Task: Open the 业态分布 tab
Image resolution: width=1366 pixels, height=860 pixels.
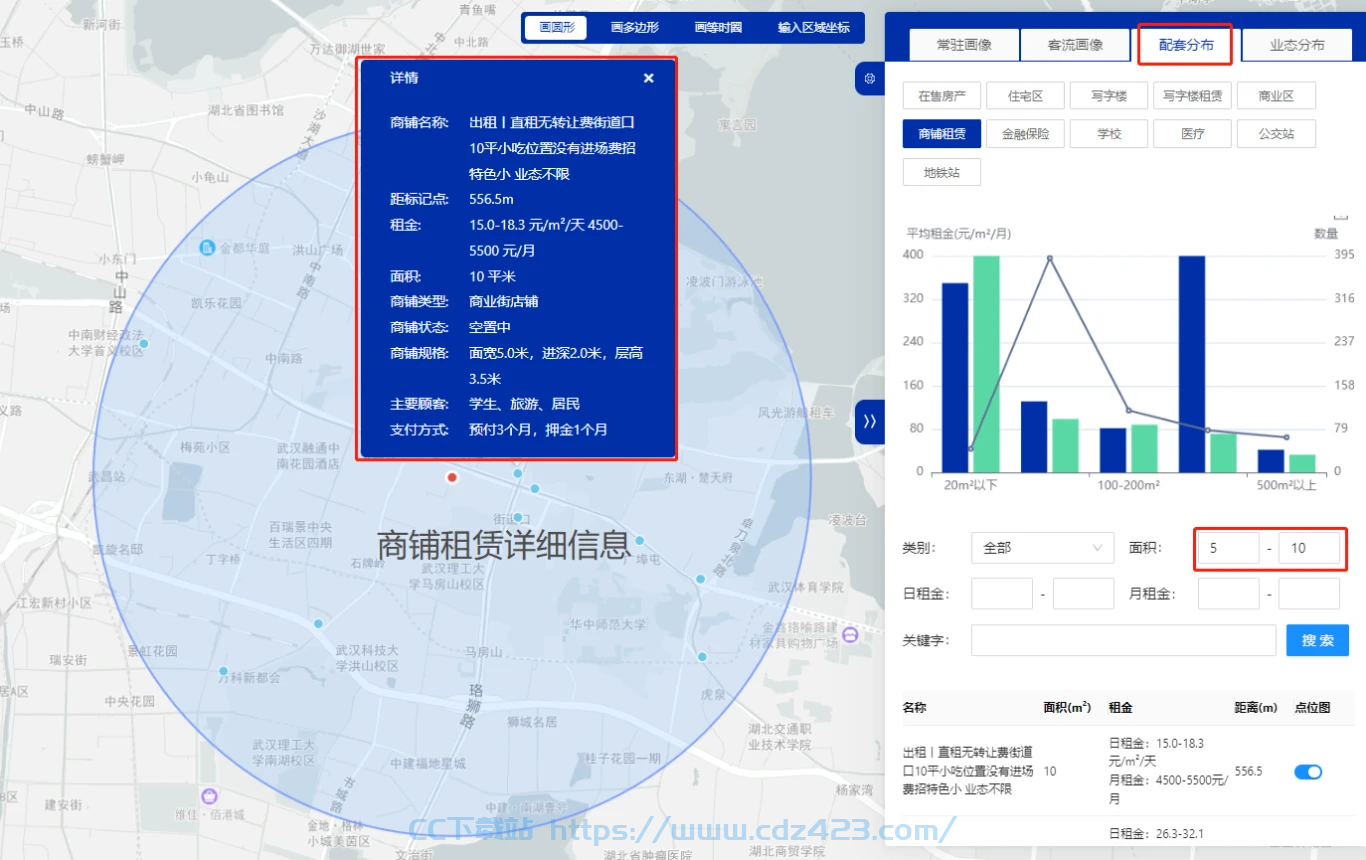Action: click(x=1297, y=45)
